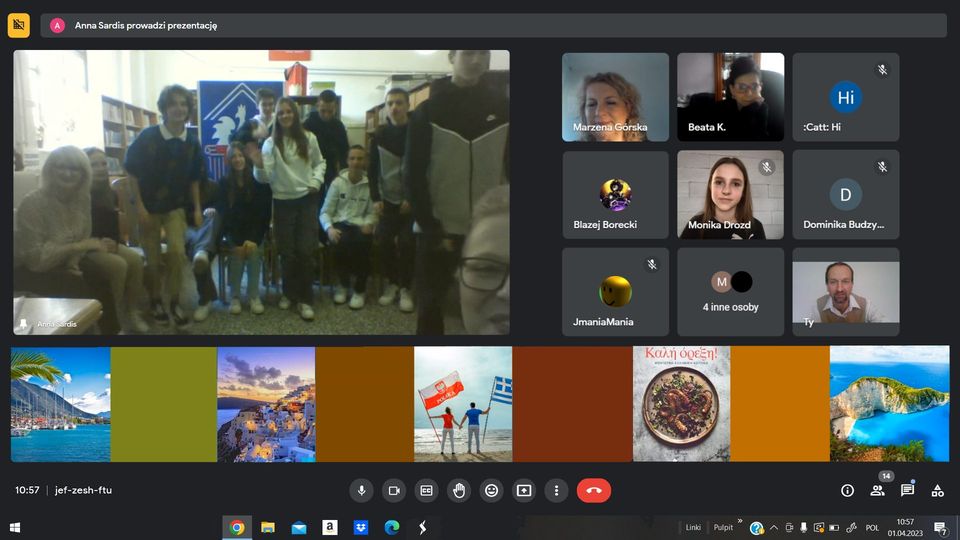Click the stop-presentation icon at top left
Image resolution: width=960 pixels, height=540 pixels.
19,25
